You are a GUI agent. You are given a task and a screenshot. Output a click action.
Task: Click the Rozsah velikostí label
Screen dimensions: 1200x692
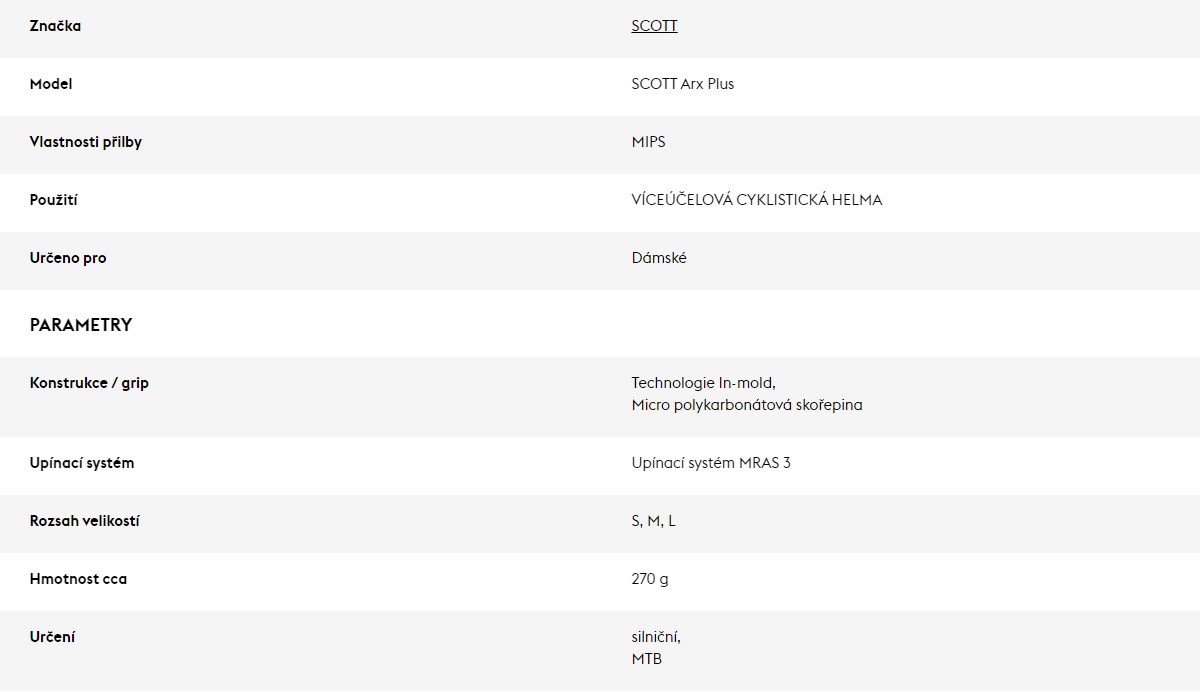(x=85, y=521)
